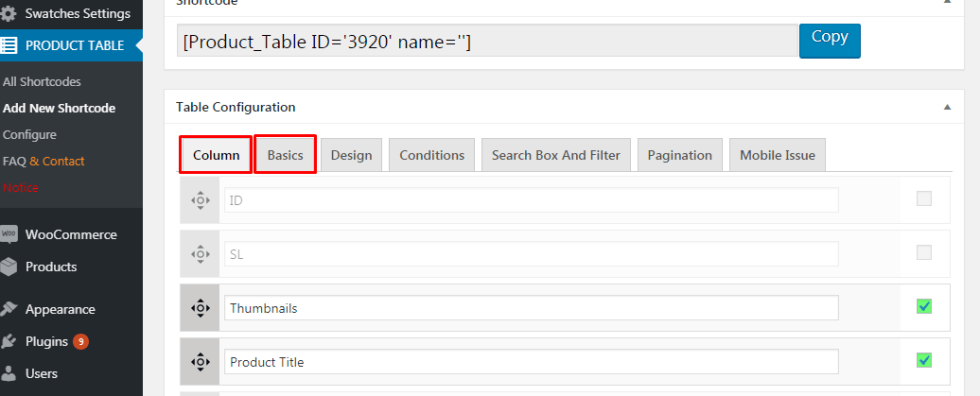Enable the SL column checkbox

pyautogui.click(x=924, y=252)
